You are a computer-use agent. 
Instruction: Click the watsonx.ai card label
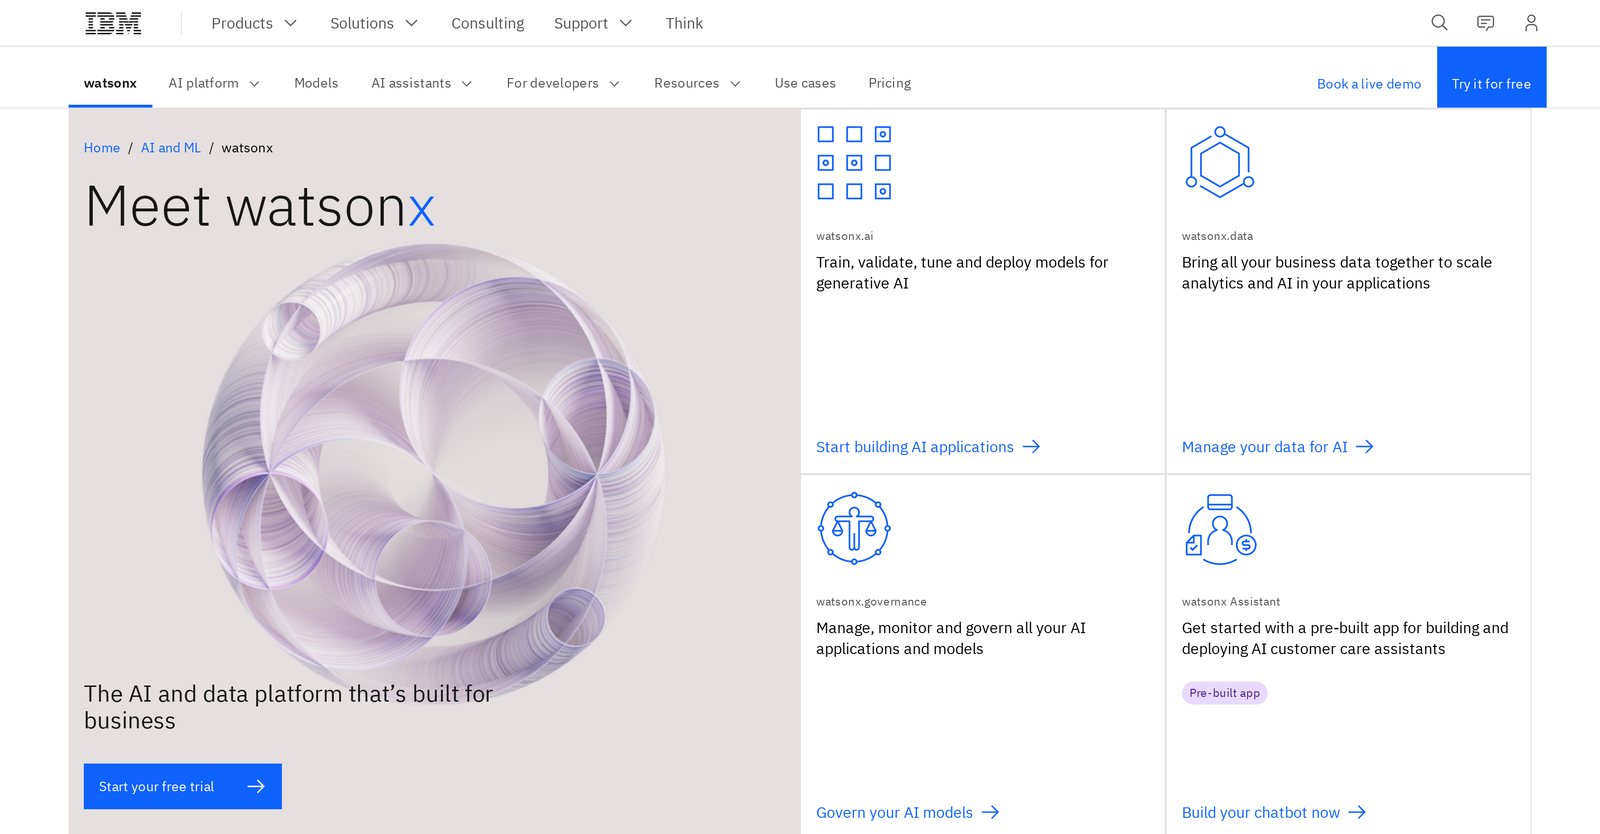click(x=845, y=237)
